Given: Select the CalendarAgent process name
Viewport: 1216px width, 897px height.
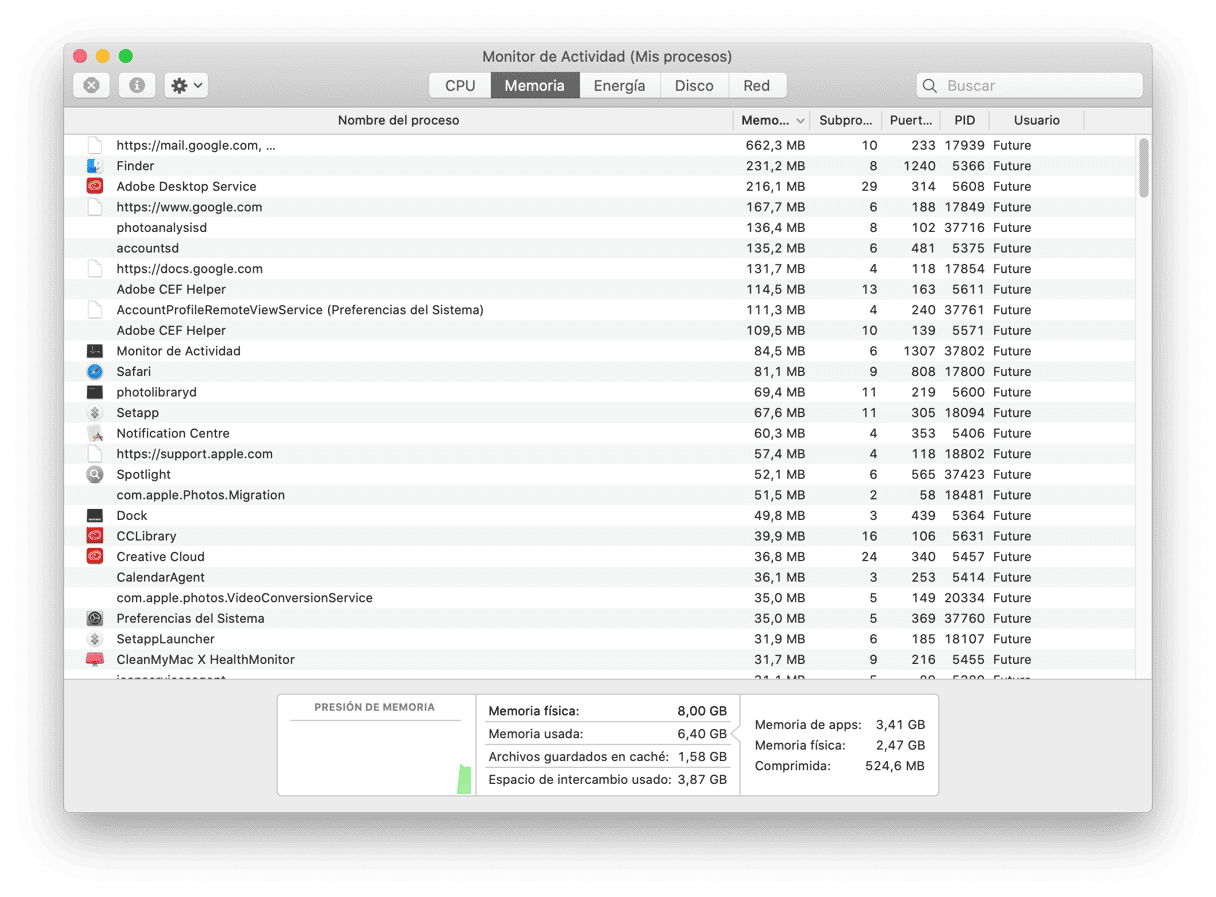Looking at the screenshot, I should tap(160, 577).
